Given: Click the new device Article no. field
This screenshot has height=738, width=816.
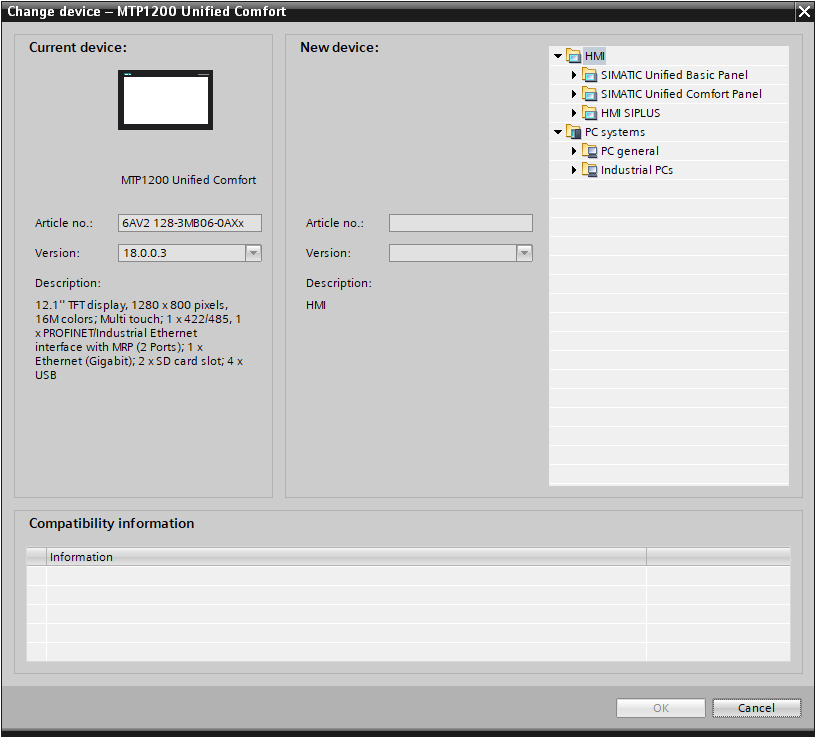Looking at the screenshot, I should (461, 223).
